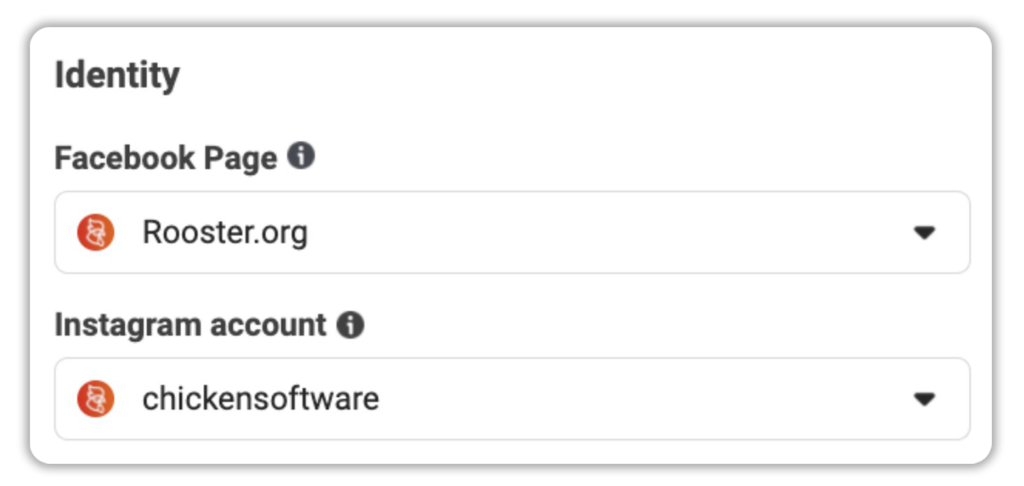Click the chickensoftware account logo icon

tap(96, 399)
